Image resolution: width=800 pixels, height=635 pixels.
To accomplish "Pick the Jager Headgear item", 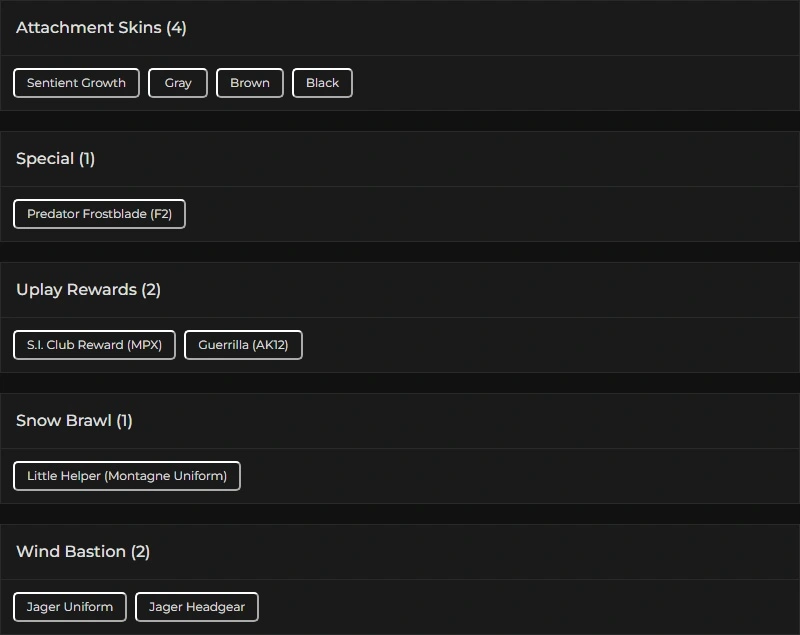I will pyautogui.click(x=197, y=607).
